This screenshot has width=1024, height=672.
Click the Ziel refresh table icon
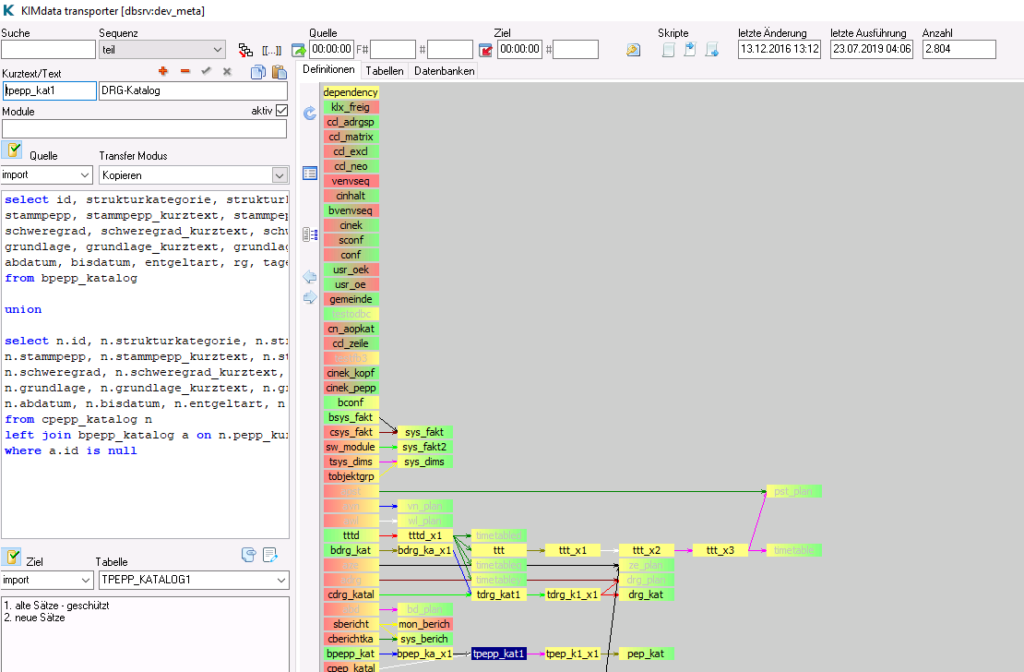(x=249, y=555)
